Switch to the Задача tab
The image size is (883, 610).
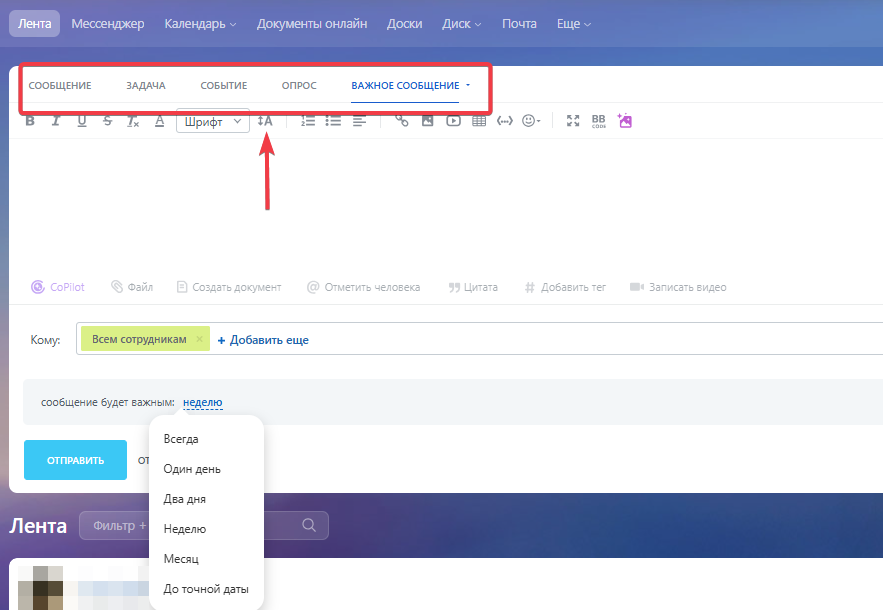[x=146, y=86]
